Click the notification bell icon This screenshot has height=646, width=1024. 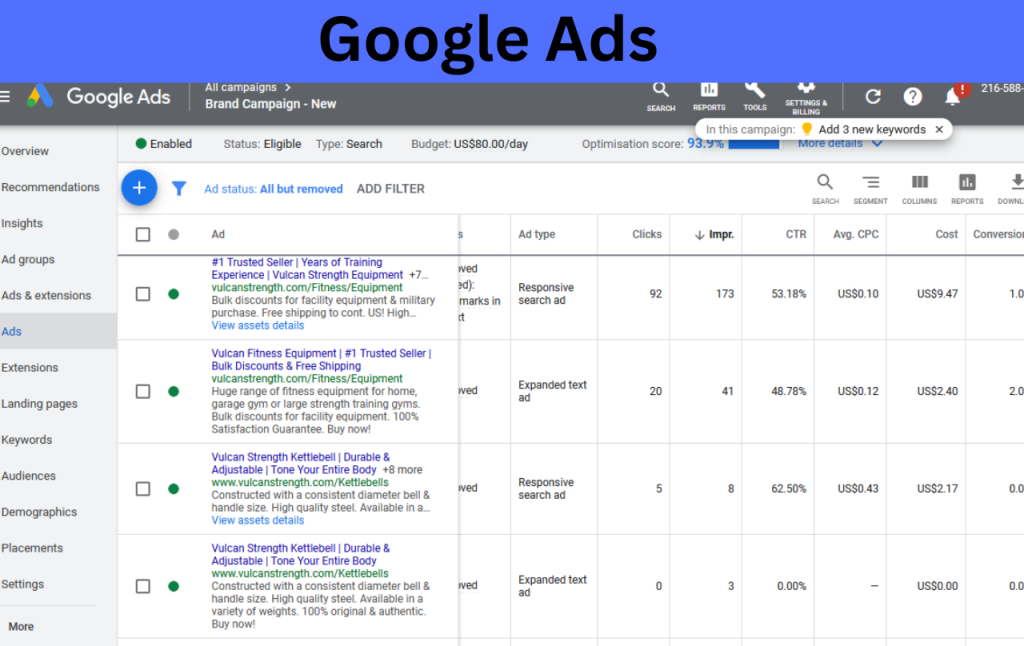[x=954, y=96]
